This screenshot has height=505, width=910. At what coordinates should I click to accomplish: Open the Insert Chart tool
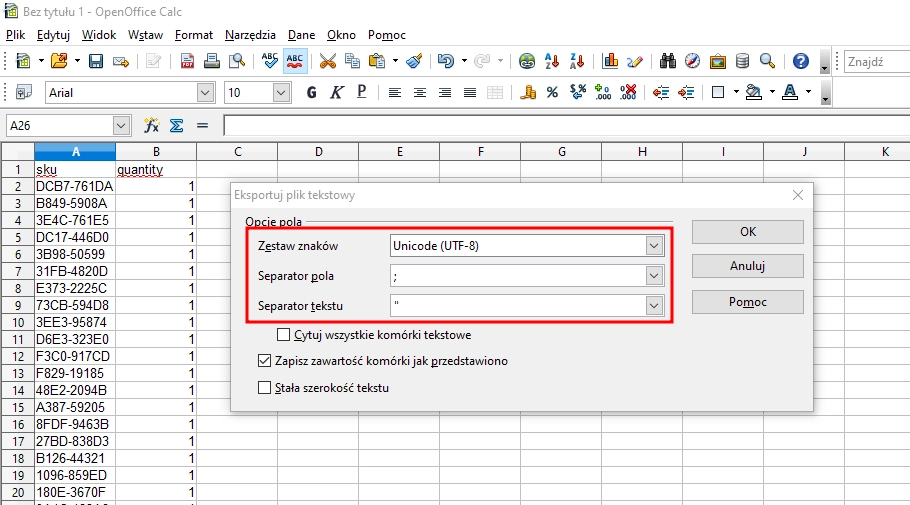tap(609, 61)
